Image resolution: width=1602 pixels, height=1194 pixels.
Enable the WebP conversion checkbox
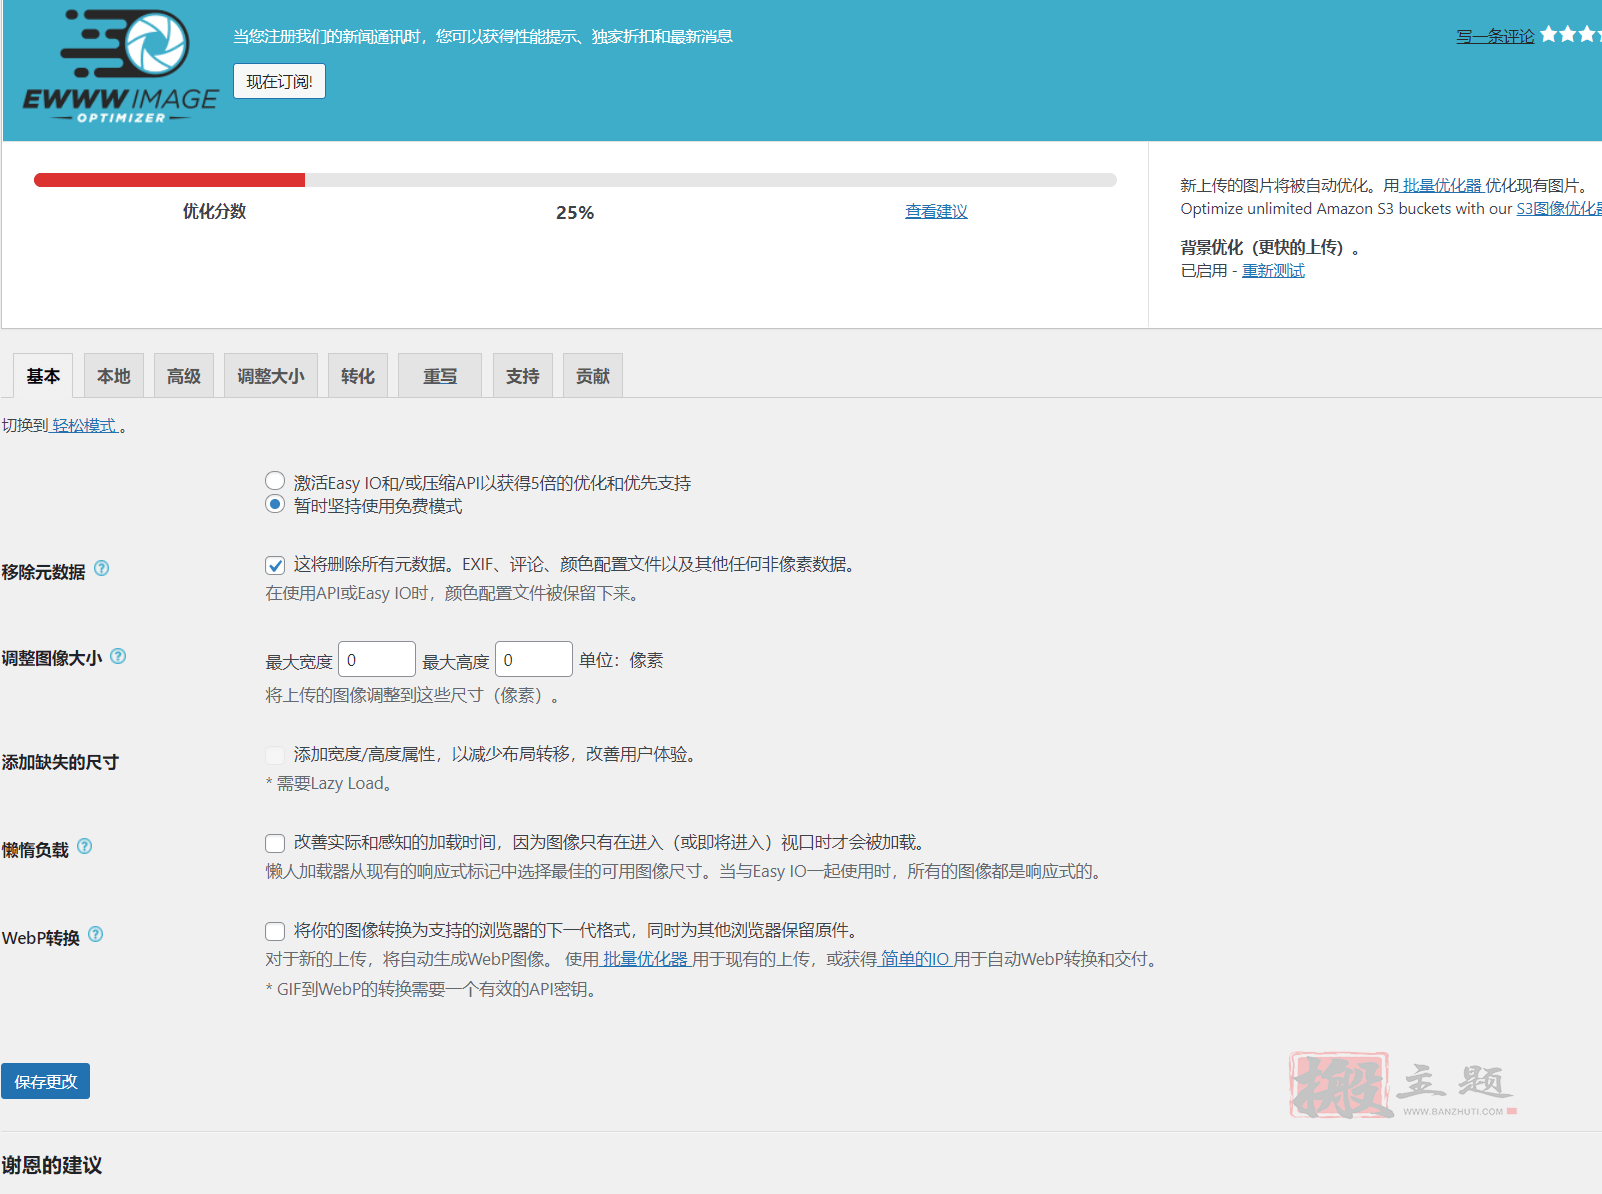[x=275, y=931]
